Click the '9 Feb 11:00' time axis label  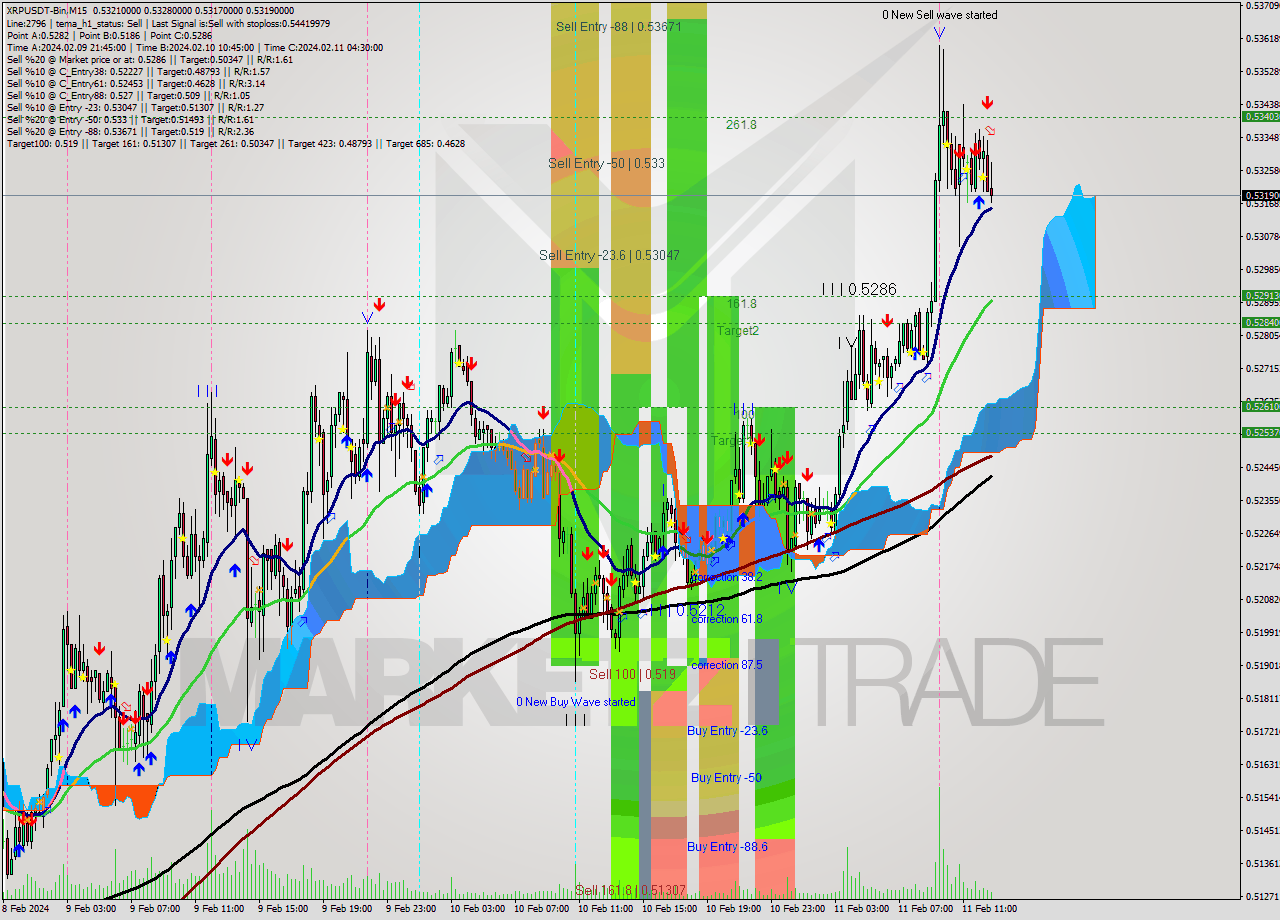(x=219, y=910)
